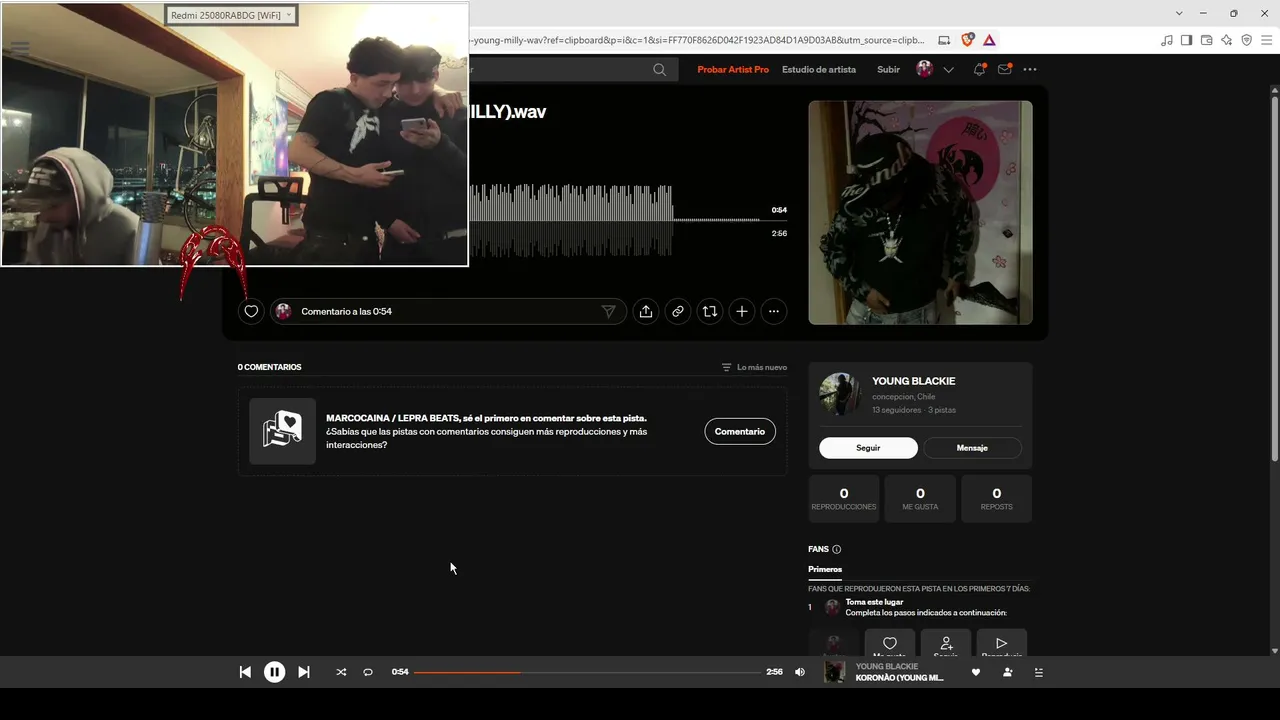Open Brave Rewards triangle icon
The image size is (1280, 720).
click(x=989, y=40)
